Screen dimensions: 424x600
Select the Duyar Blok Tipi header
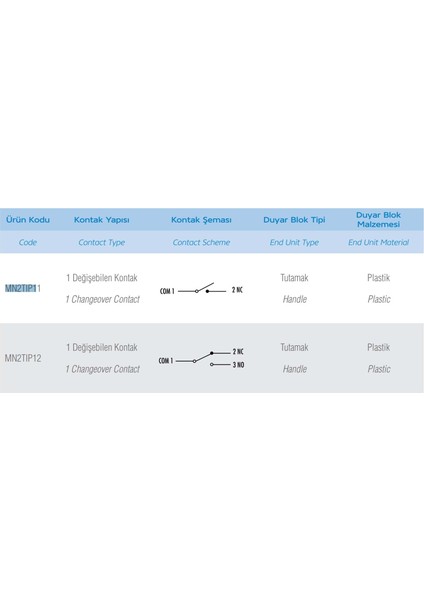pos(294,220)
